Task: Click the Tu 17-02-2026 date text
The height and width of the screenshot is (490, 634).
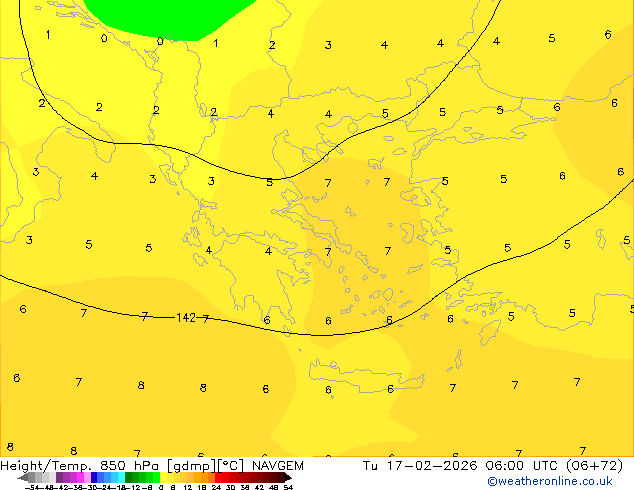Action: click(420, 466)
